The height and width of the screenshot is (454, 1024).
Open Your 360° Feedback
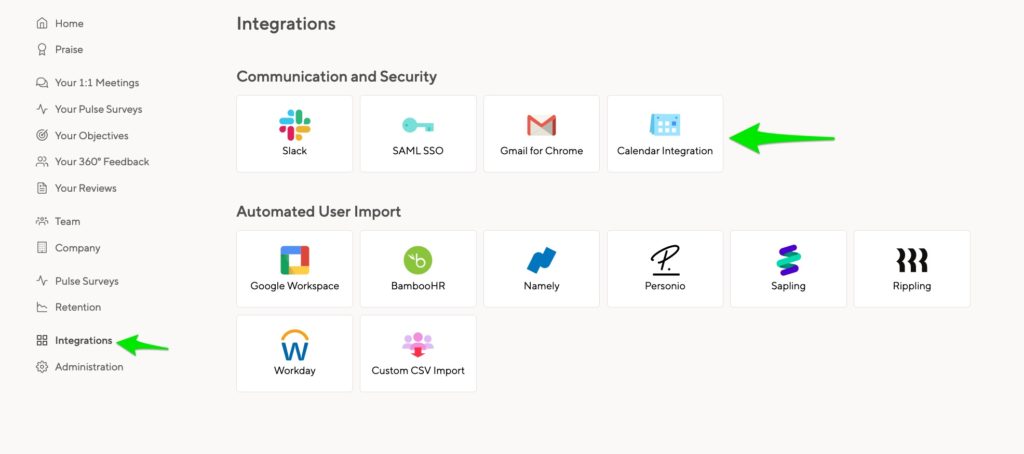pos(102,162)
